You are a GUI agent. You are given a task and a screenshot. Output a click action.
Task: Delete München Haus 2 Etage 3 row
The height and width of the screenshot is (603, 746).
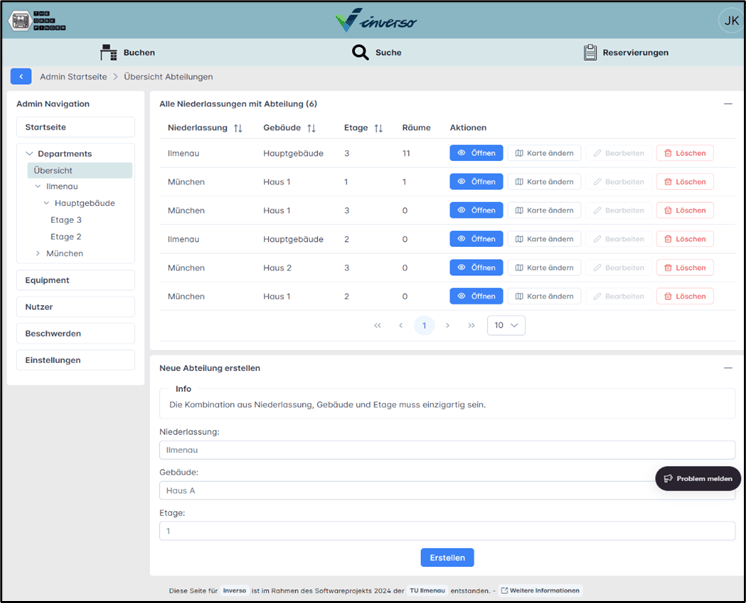pos(685,268)
